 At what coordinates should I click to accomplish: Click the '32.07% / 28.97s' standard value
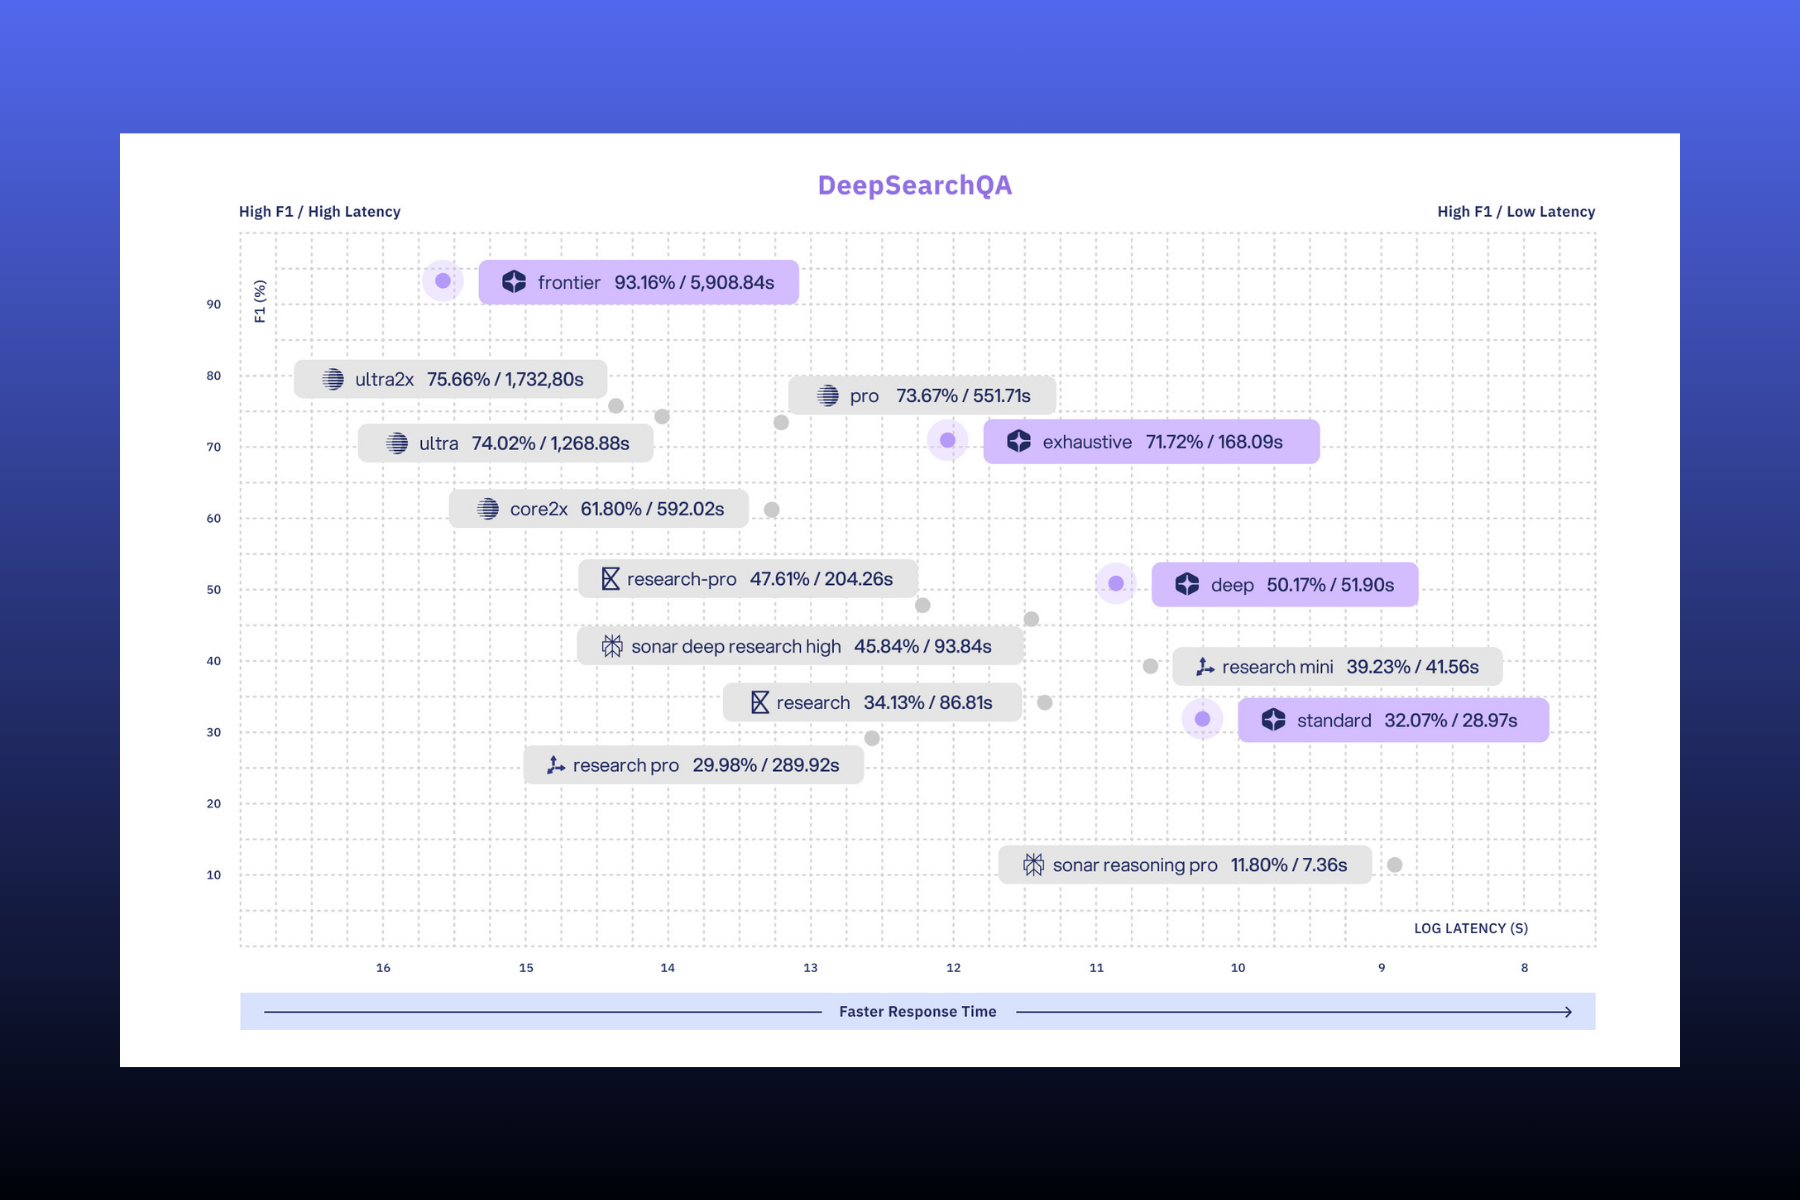coord(1451,720)
